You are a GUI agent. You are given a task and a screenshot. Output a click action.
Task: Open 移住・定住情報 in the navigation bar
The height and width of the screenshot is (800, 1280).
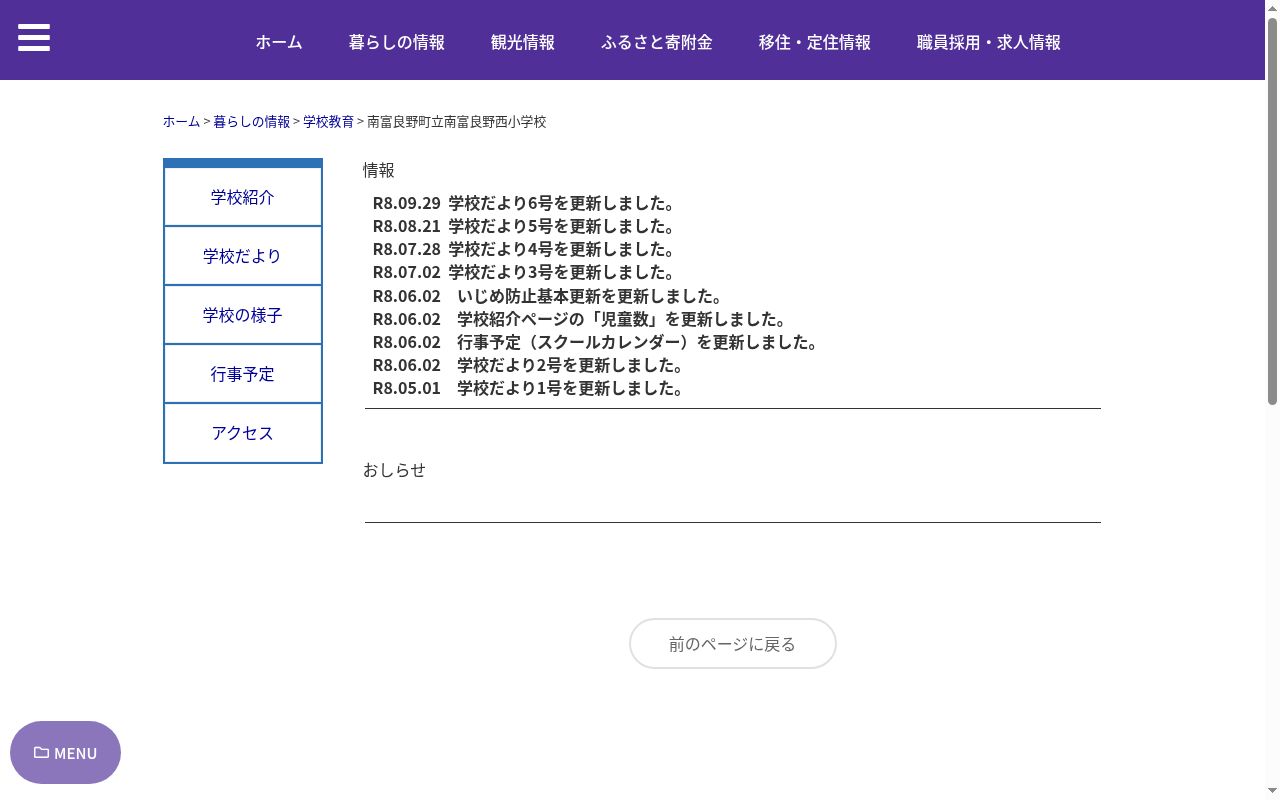(815, 42)
